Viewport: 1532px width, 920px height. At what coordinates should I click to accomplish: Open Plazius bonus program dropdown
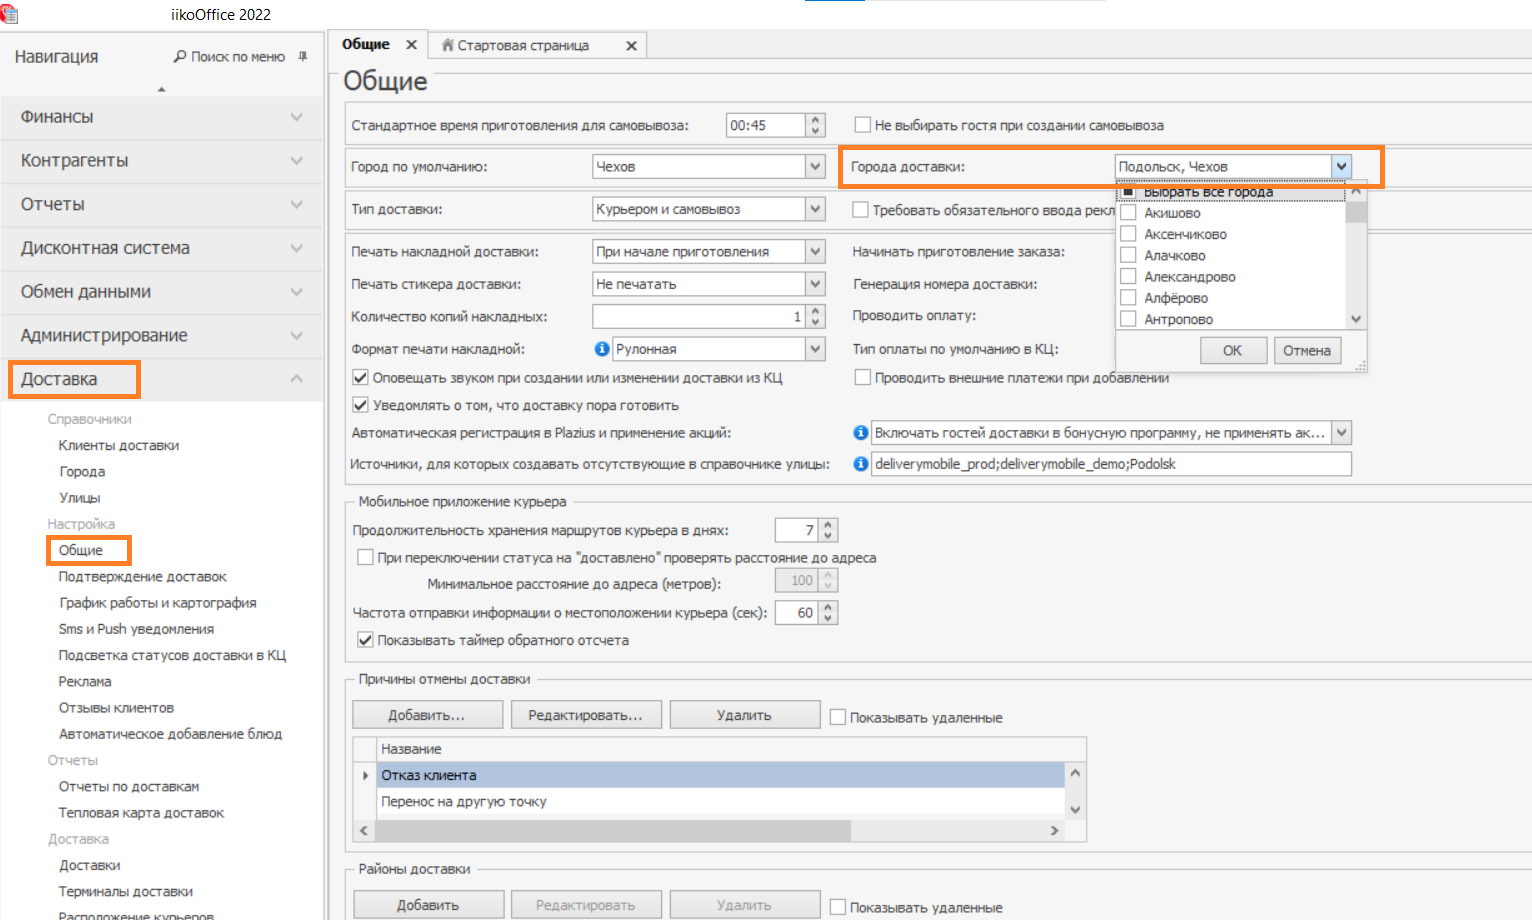pyautogui.click(x=1341, y=433)
